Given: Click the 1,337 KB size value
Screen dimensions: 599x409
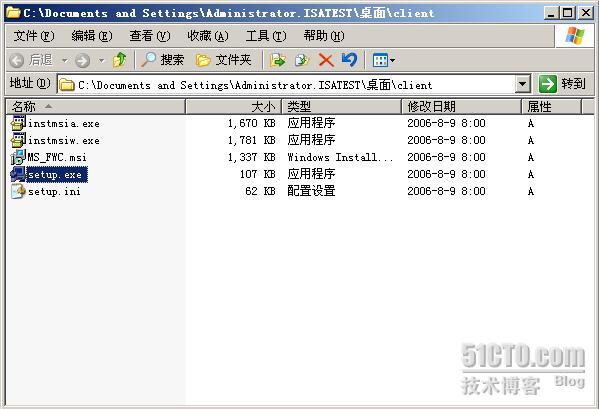Looking at the screenshot, I should [251, 157].
